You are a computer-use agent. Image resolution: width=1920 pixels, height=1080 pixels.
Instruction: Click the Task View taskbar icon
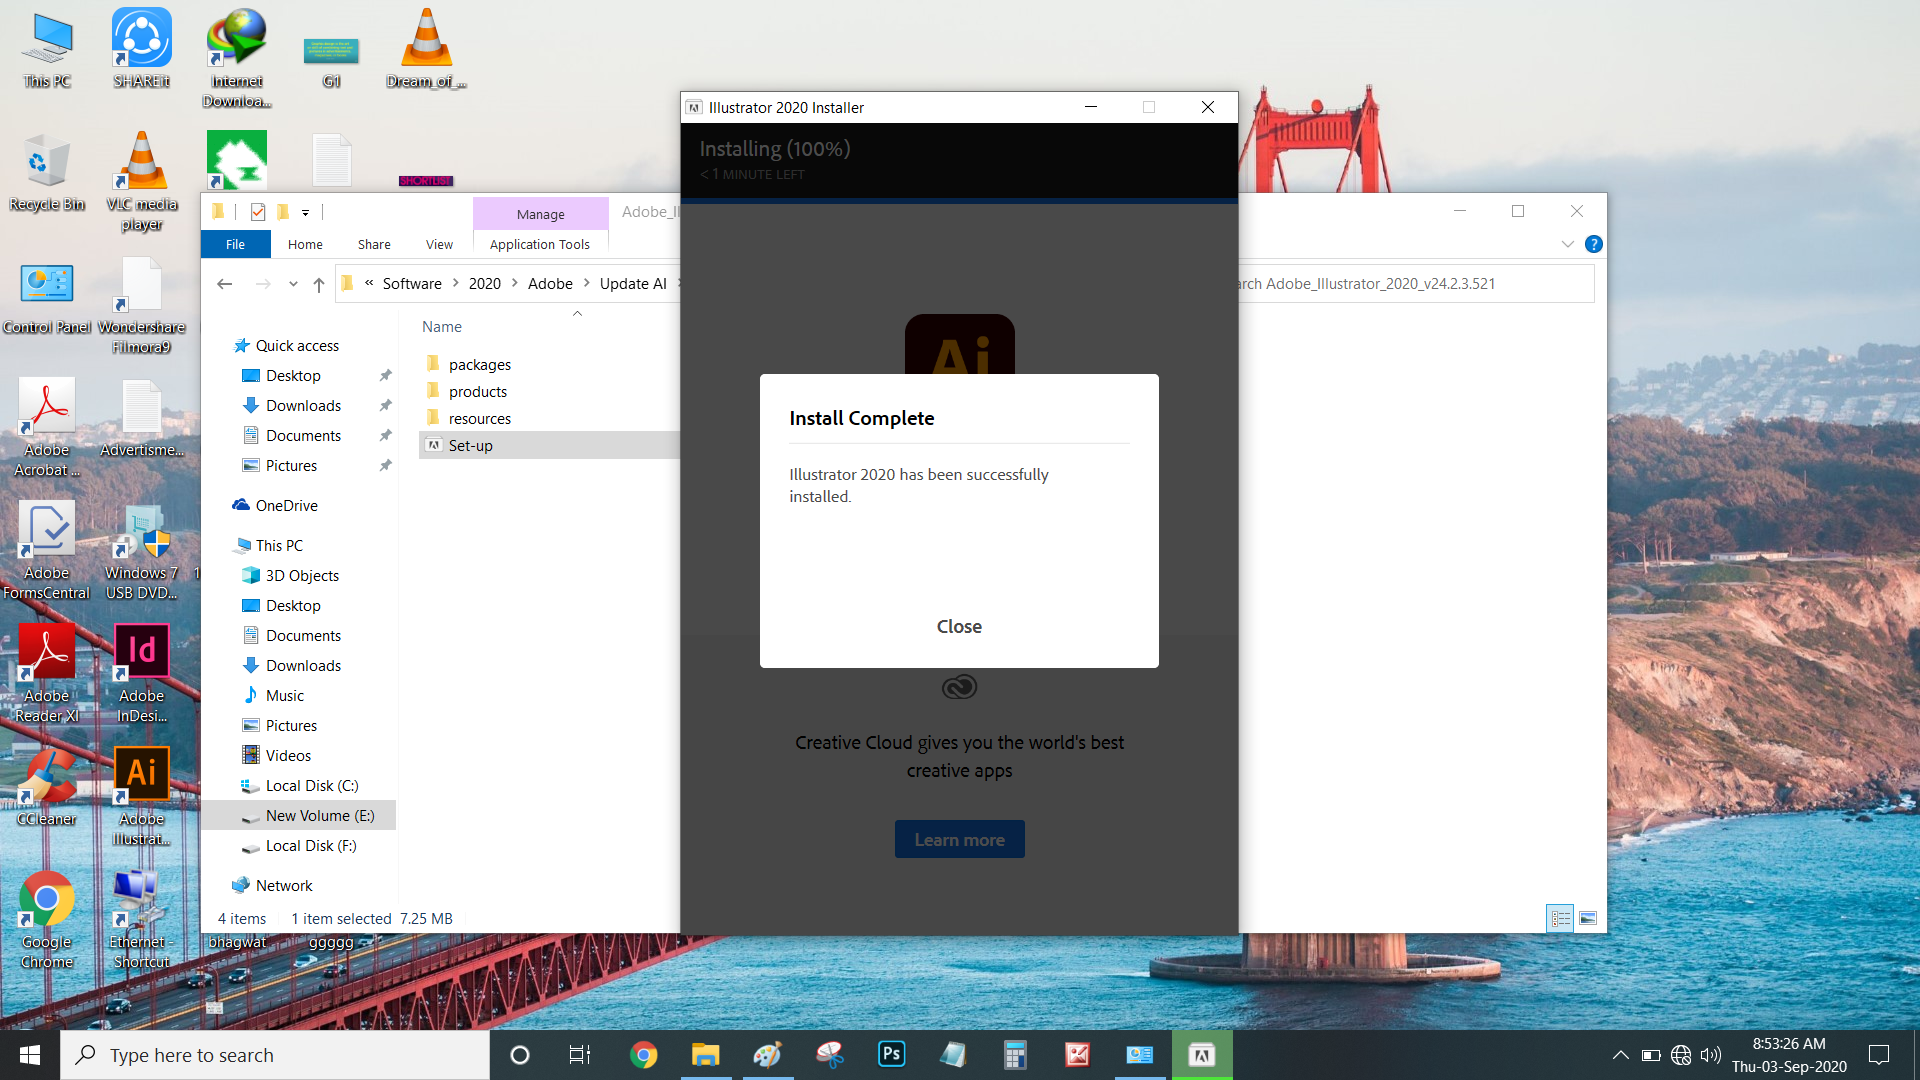580,1054
